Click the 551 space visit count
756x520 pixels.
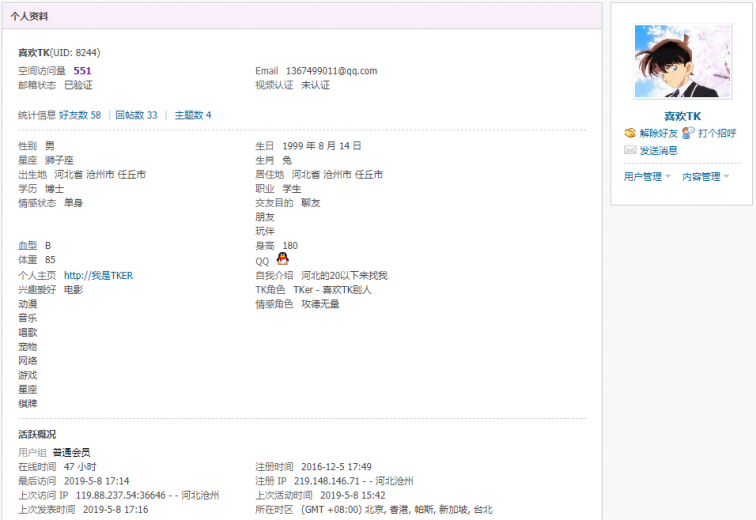point(82,71)
